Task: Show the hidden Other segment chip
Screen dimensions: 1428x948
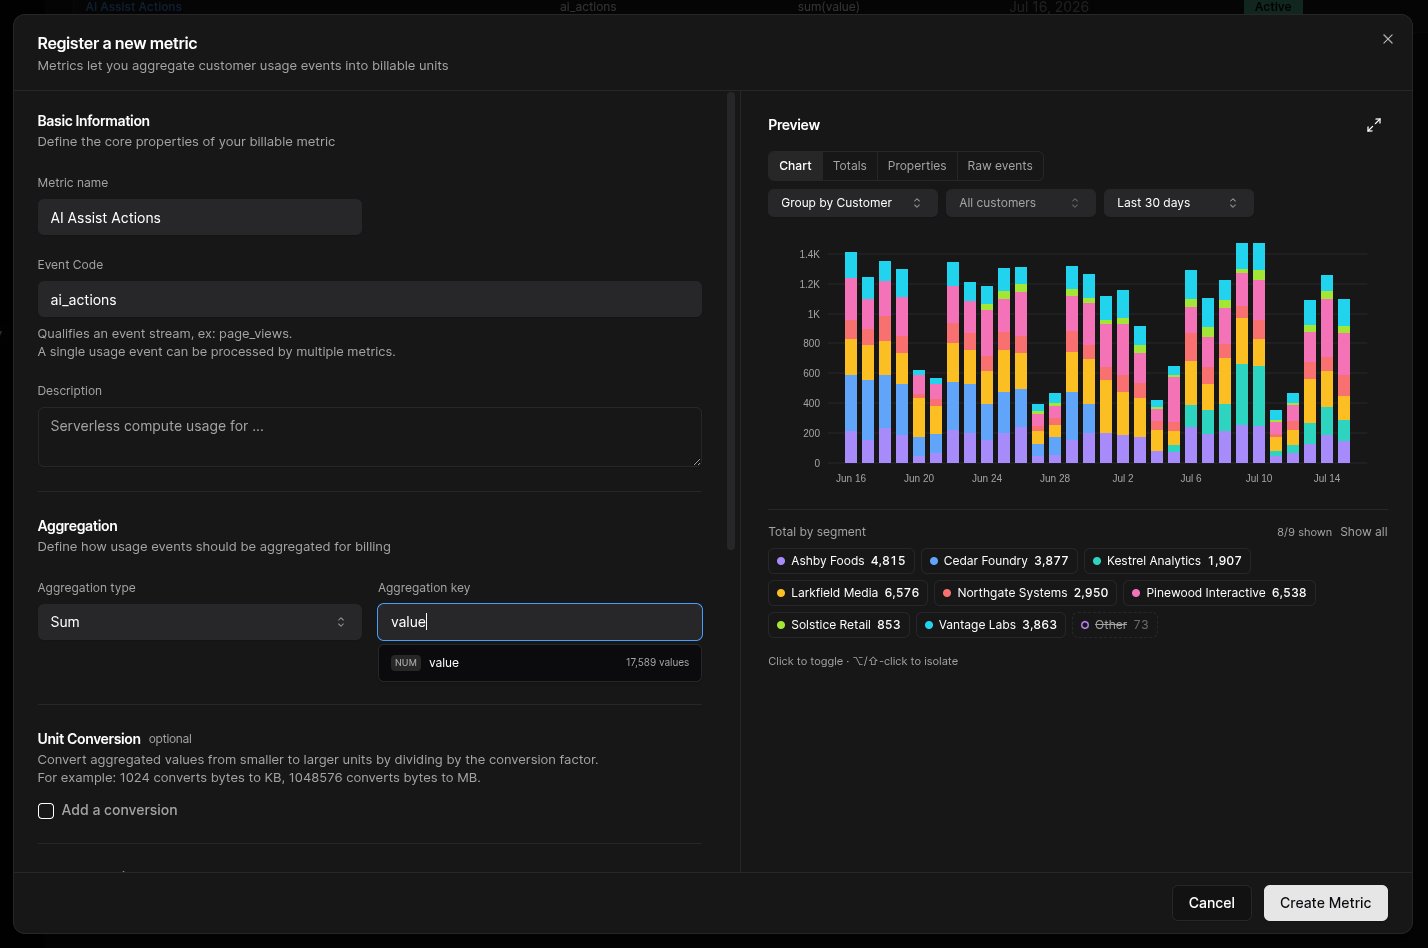Action: (x=1115, y=625)
